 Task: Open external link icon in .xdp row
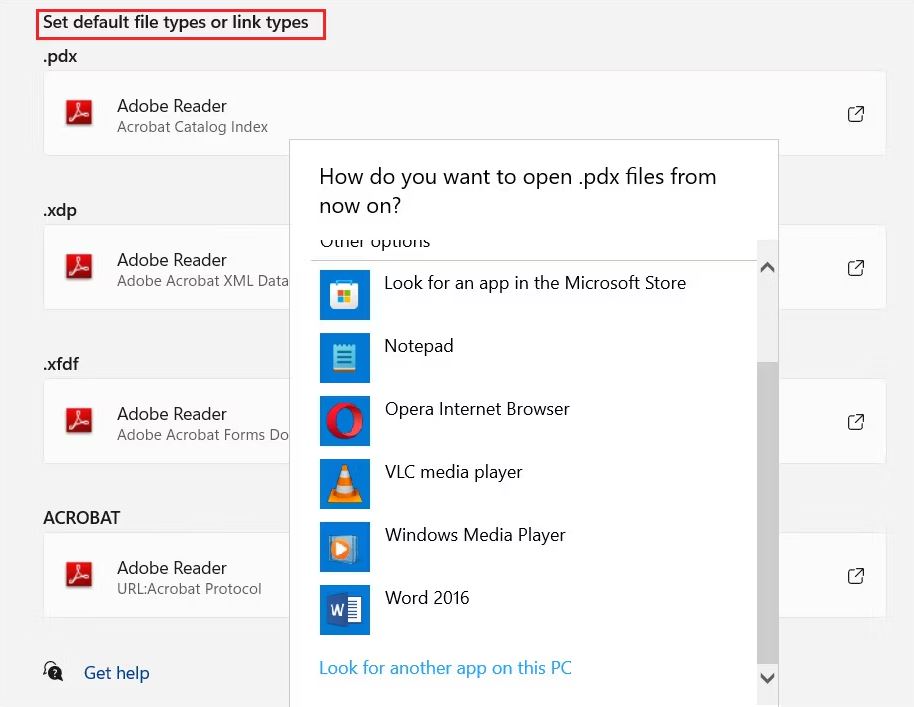pyautogui.click(x=855, y=268)
